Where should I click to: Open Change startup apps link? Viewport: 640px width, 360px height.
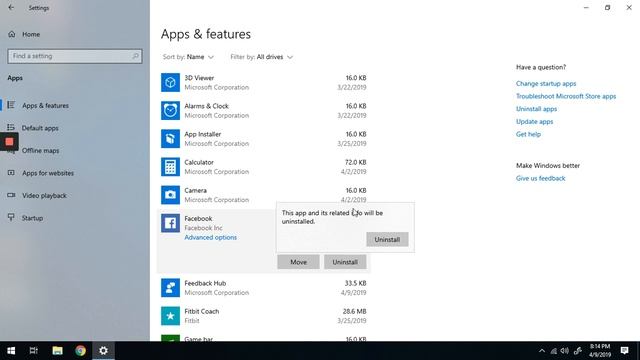click(x=546, y=83)
